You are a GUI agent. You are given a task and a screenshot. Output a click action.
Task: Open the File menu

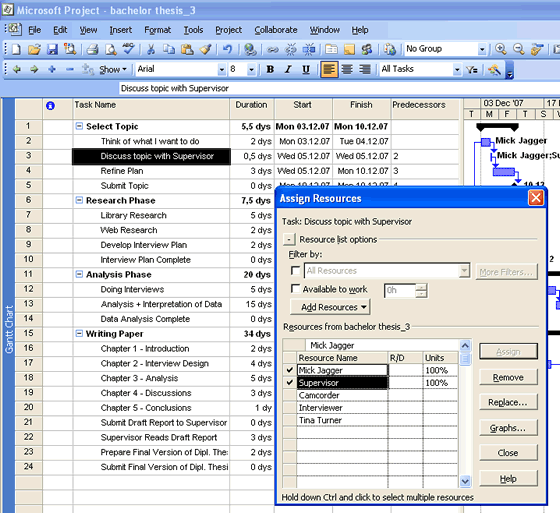pyautogui.click(x=34, y=30)
